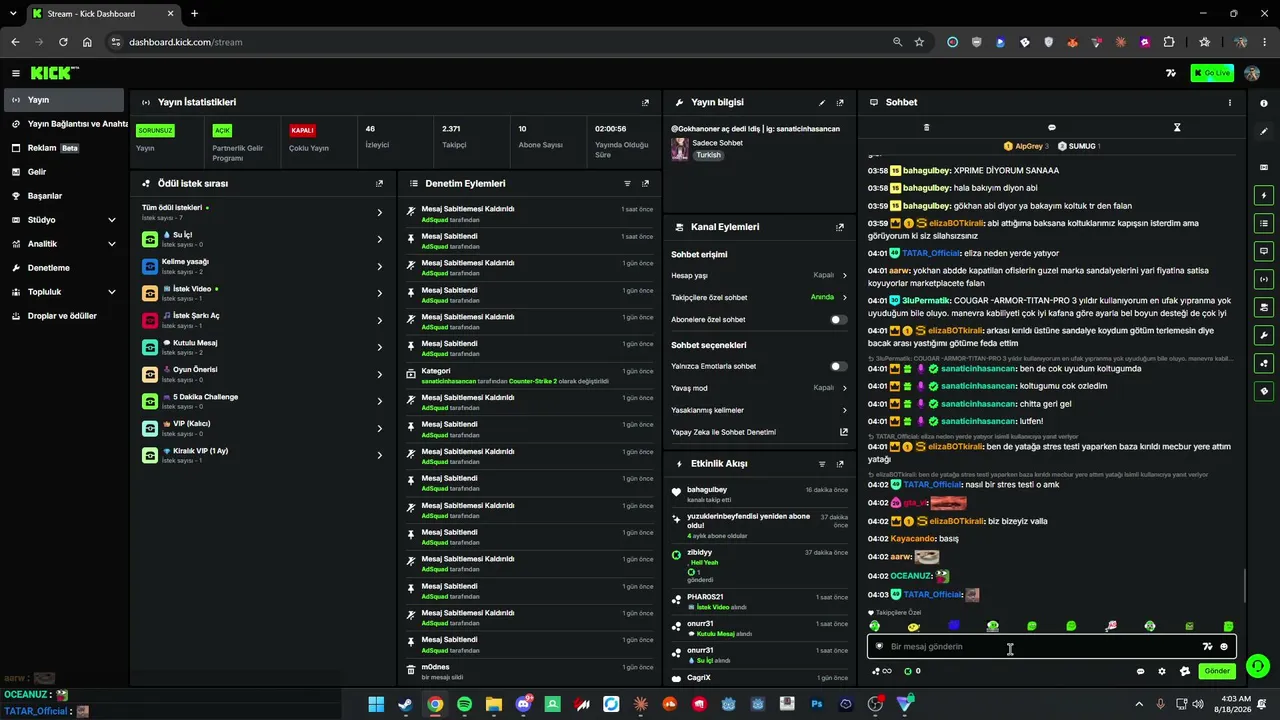Click the Su İçi reward row
This screenshot has height=720, width=1280.
point(263,239)
